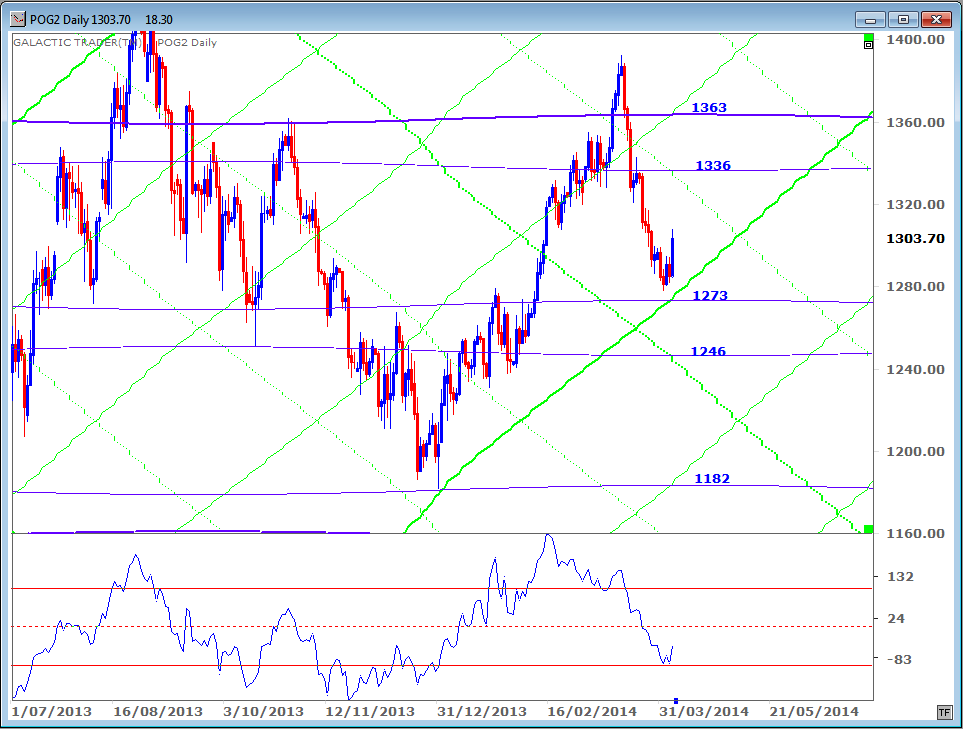Click the 31/03/2014 date label
Viewport: 963px width, 729px height.
704,712
